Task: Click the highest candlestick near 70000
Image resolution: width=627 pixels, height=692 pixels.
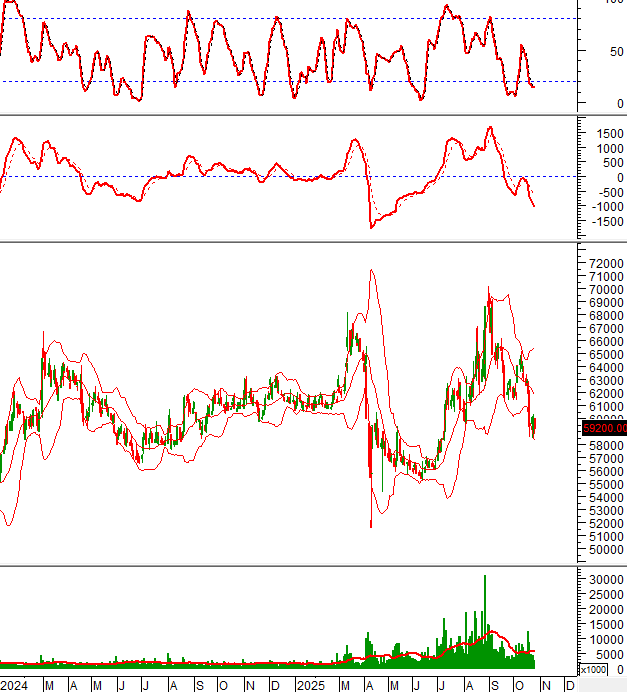Action: [489, 293]
